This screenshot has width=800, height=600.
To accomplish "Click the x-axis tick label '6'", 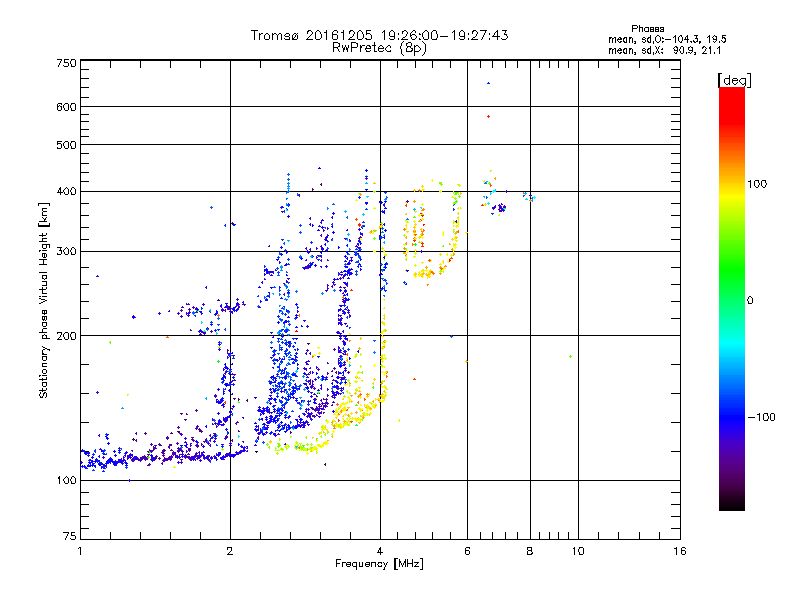I will pyautogui.click(x=467, y=551).
